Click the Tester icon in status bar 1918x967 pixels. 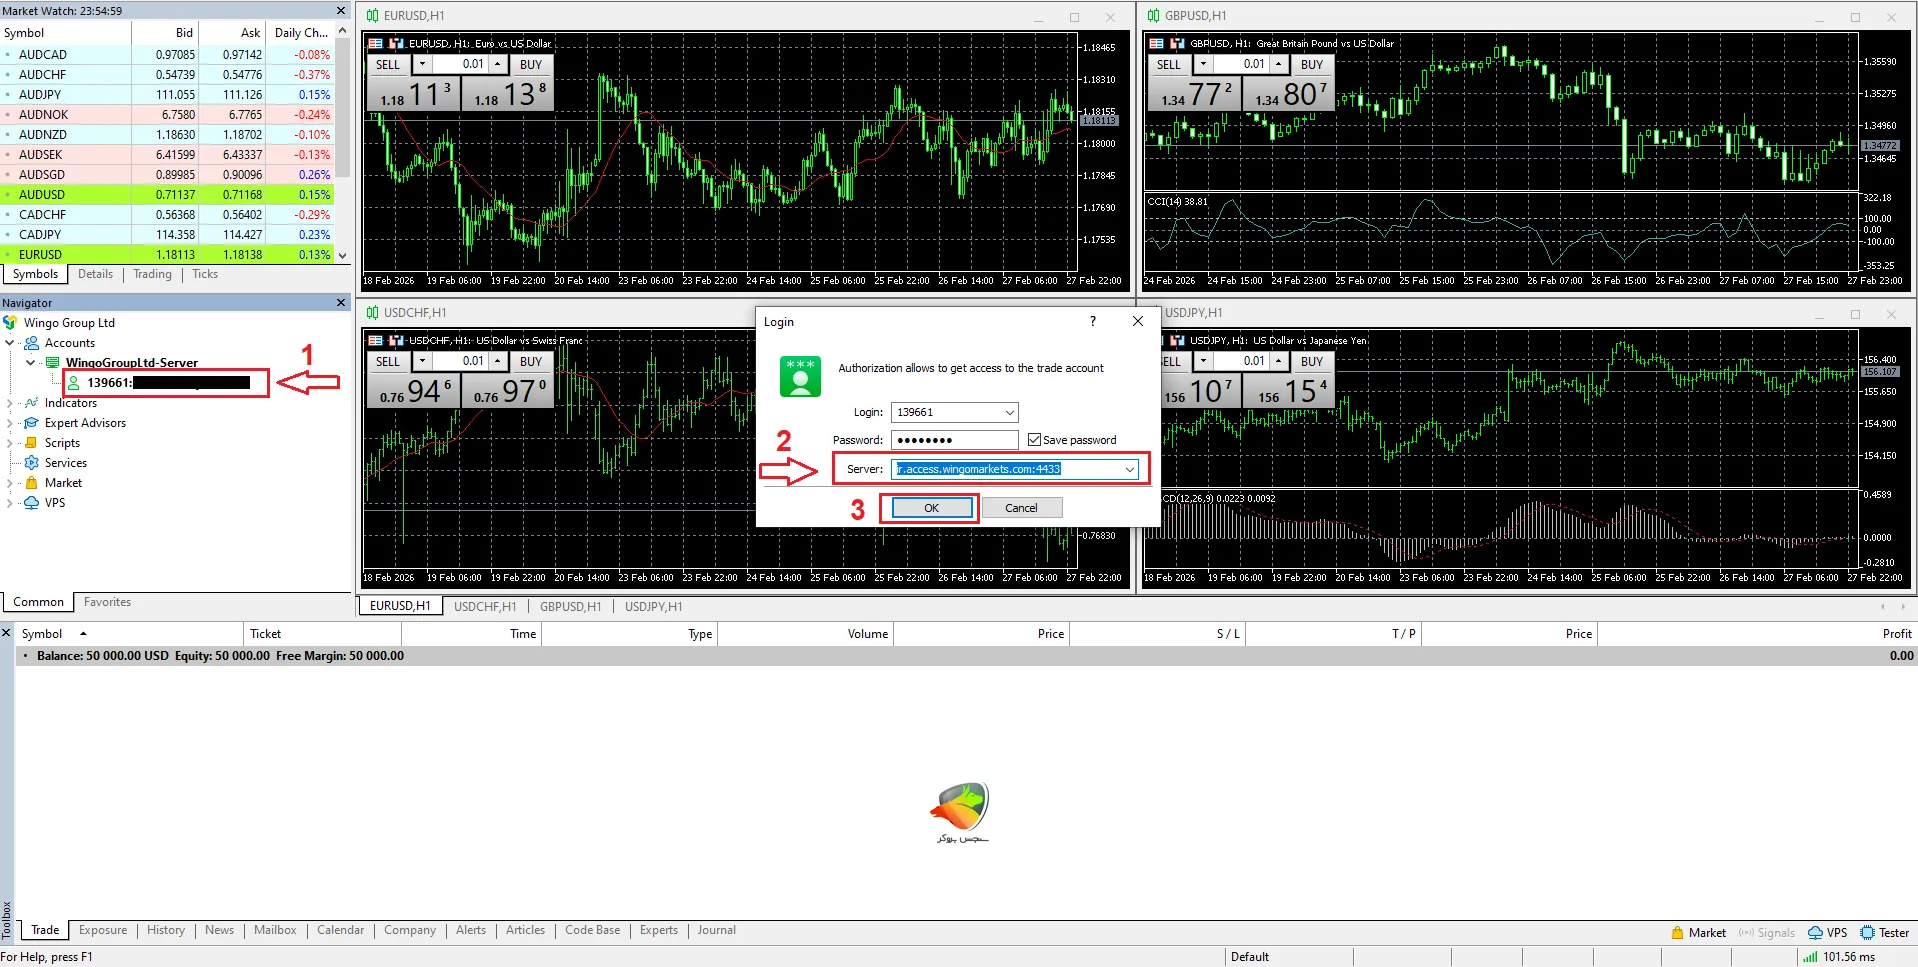click(x=1867, y=932)
